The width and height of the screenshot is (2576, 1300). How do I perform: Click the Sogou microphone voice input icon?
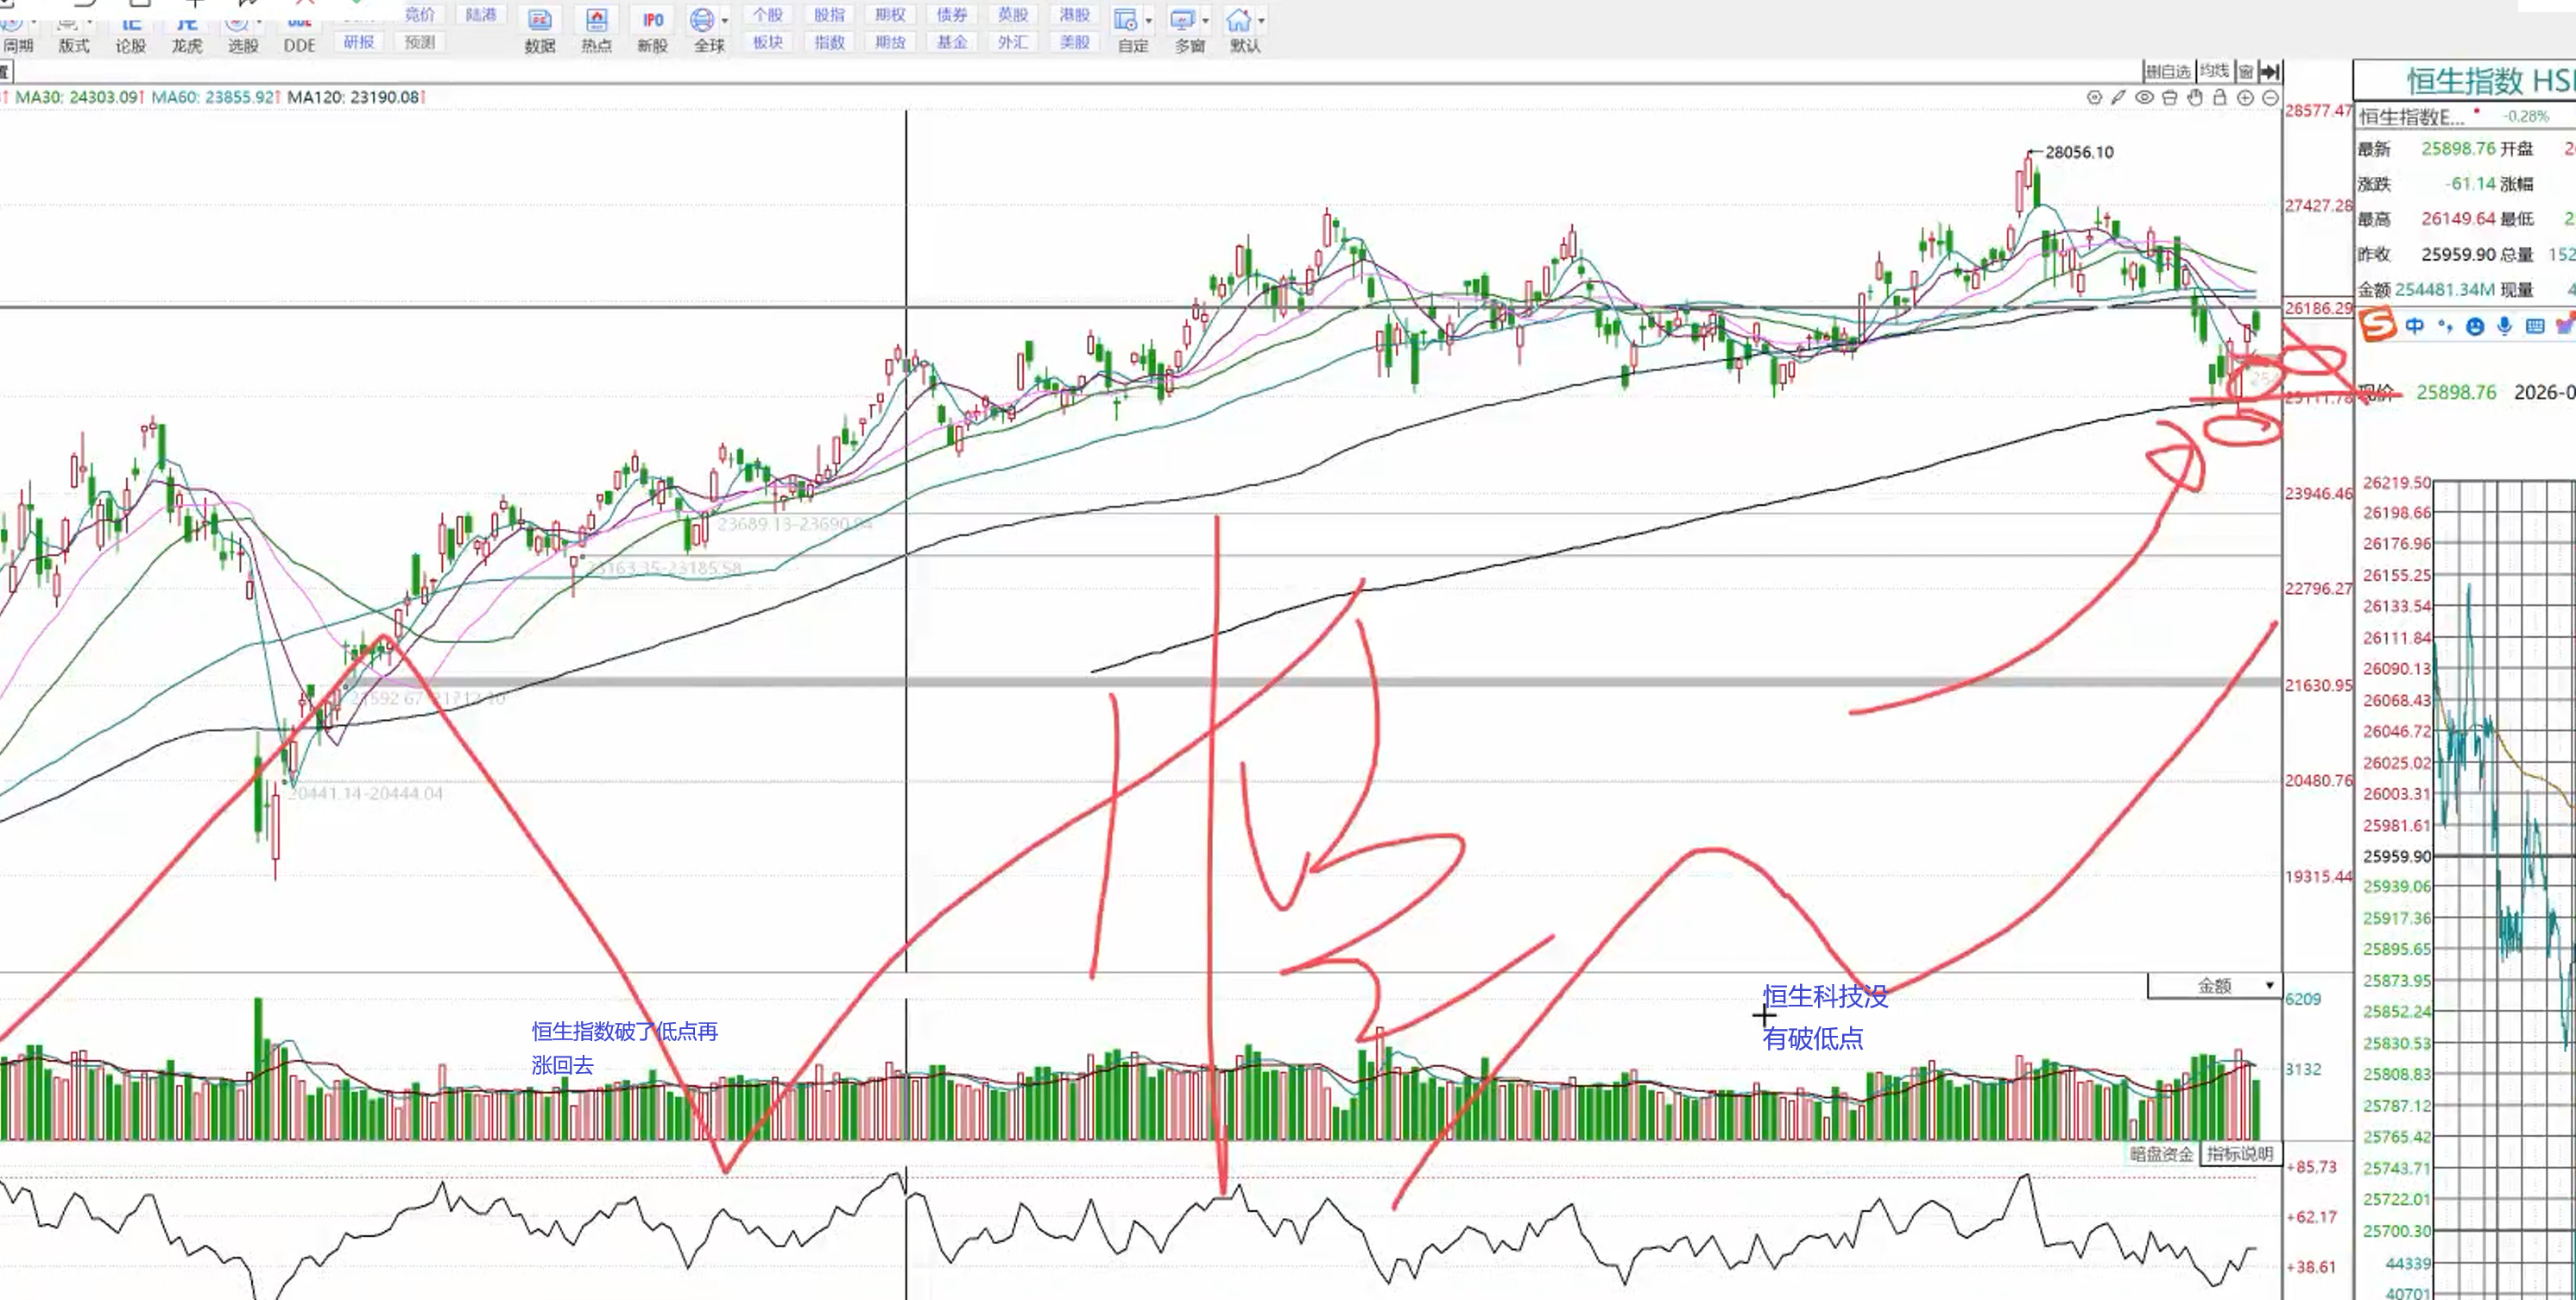tap(2504, 326)
